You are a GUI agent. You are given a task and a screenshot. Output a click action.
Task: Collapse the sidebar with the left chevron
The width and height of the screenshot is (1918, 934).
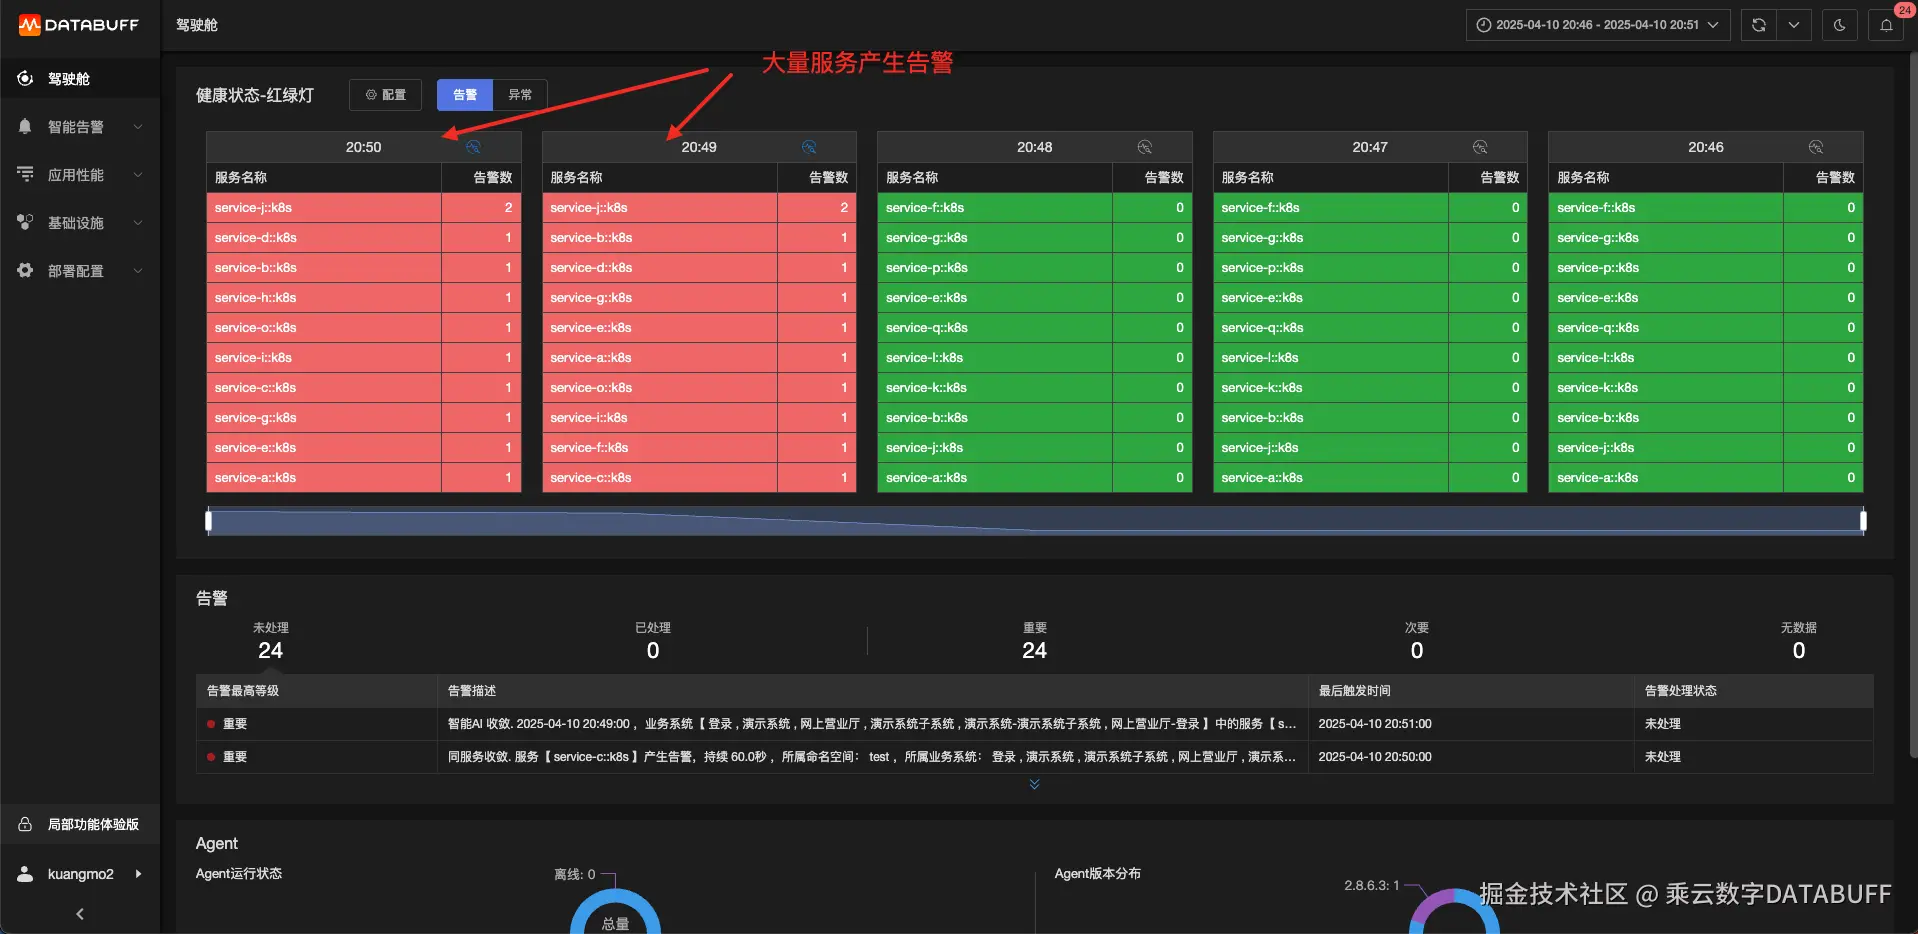click(80, 914)
